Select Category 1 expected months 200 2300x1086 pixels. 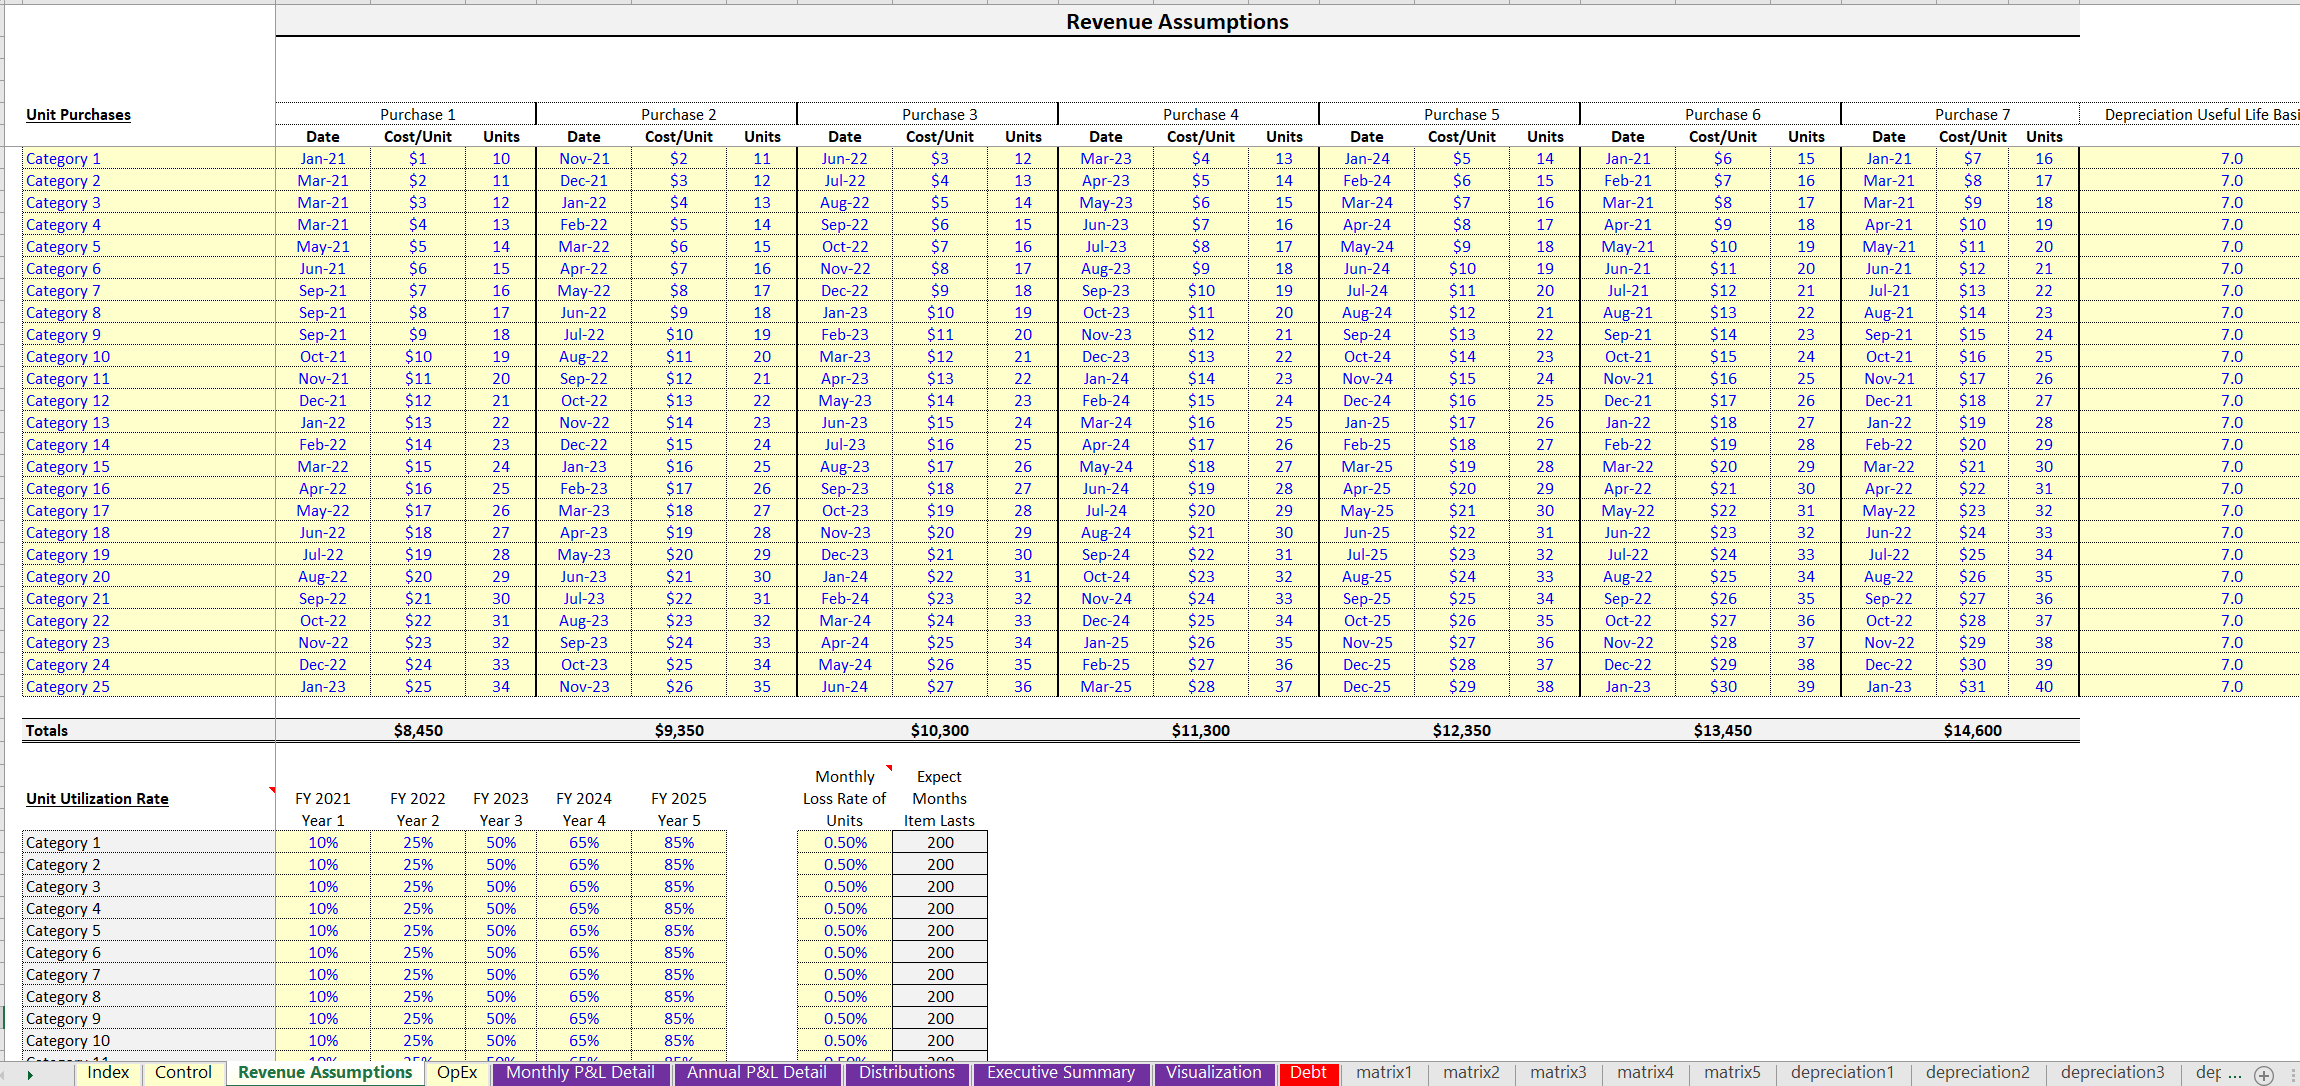[940, 843]
